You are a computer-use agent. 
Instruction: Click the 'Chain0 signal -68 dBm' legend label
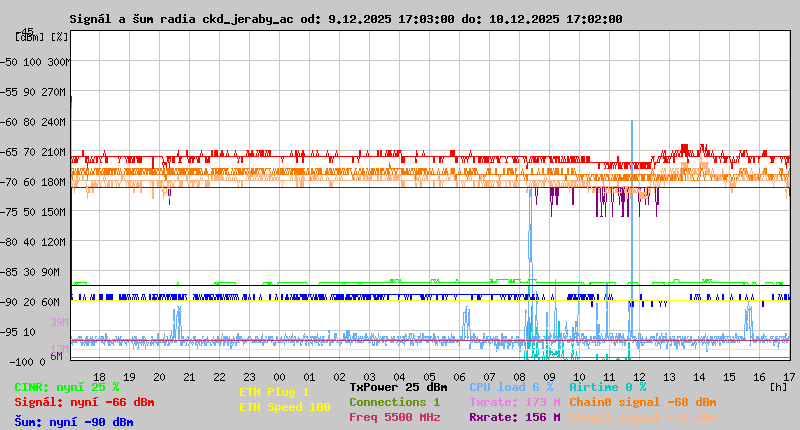[643, 402]
